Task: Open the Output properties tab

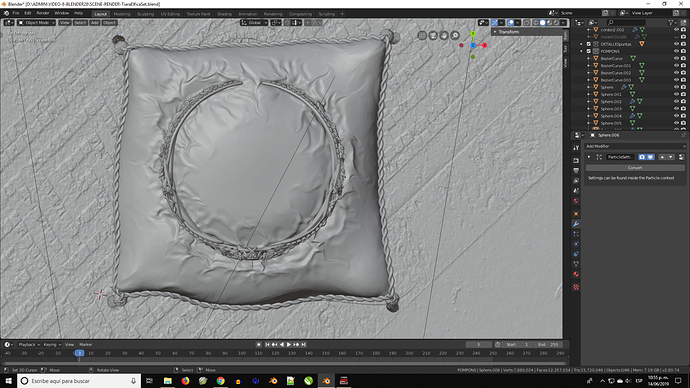Action: tap(576, 171)
